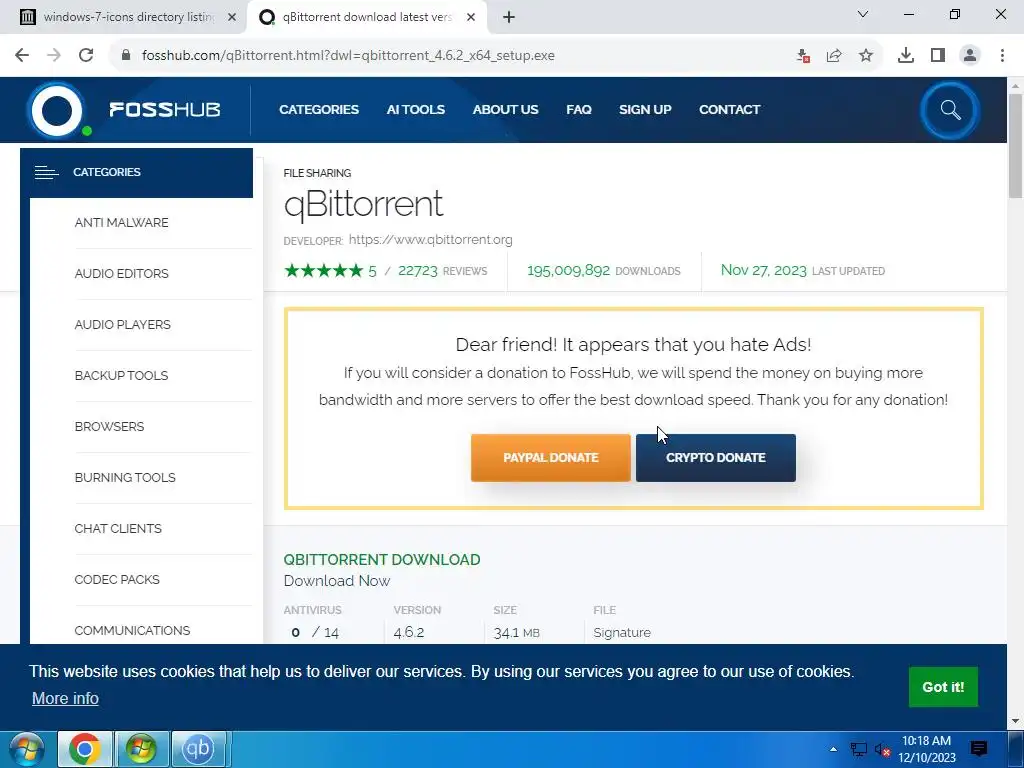This screenshot has width=1024, height=768.
Task: Open ABOUT US in the top navigation
Action: pos(505,110)
